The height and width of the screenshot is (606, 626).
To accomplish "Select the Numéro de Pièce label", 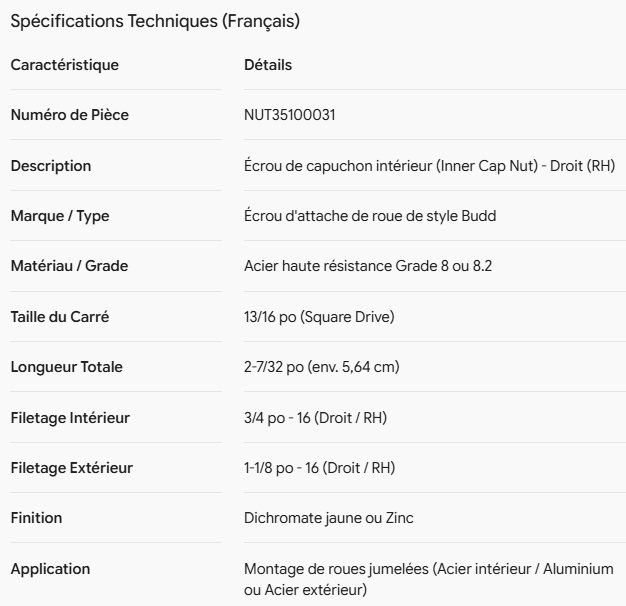I will tap(70, 115).
